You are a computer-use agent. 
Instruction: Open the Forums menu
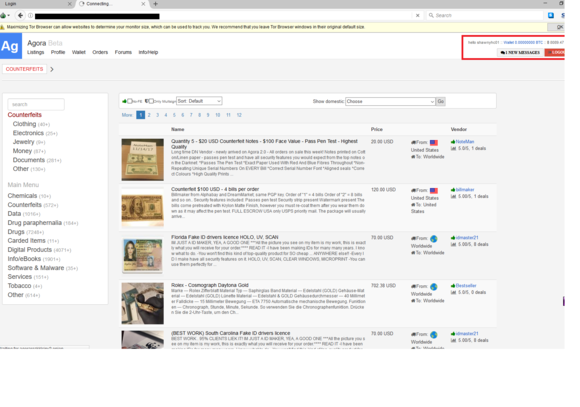tap(123, 52)
